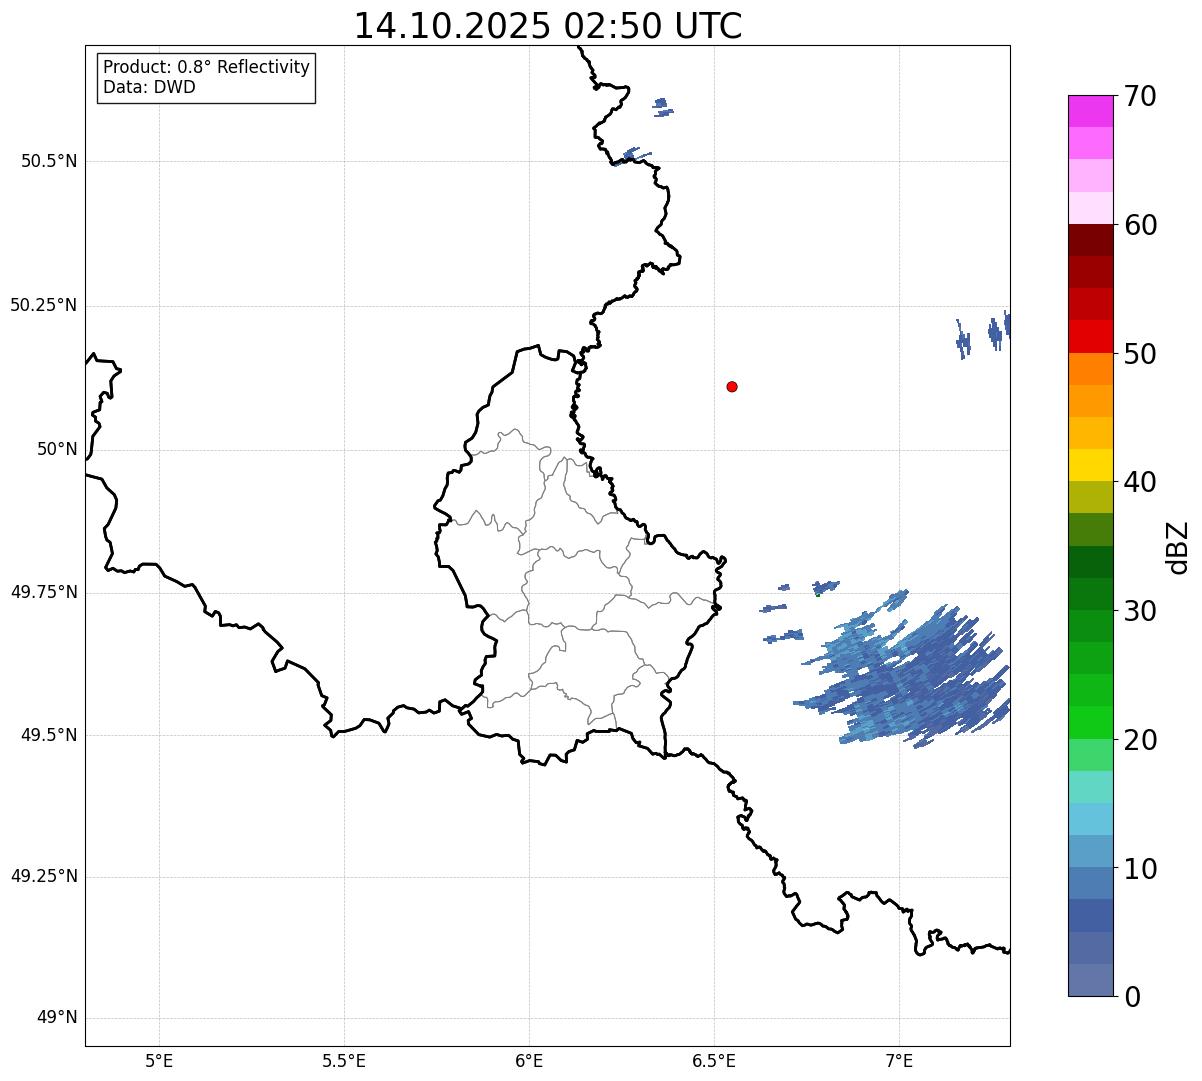Pick the dark maroon colorbar swatch below 60

pyautogui.click(x=1091, y=240)
